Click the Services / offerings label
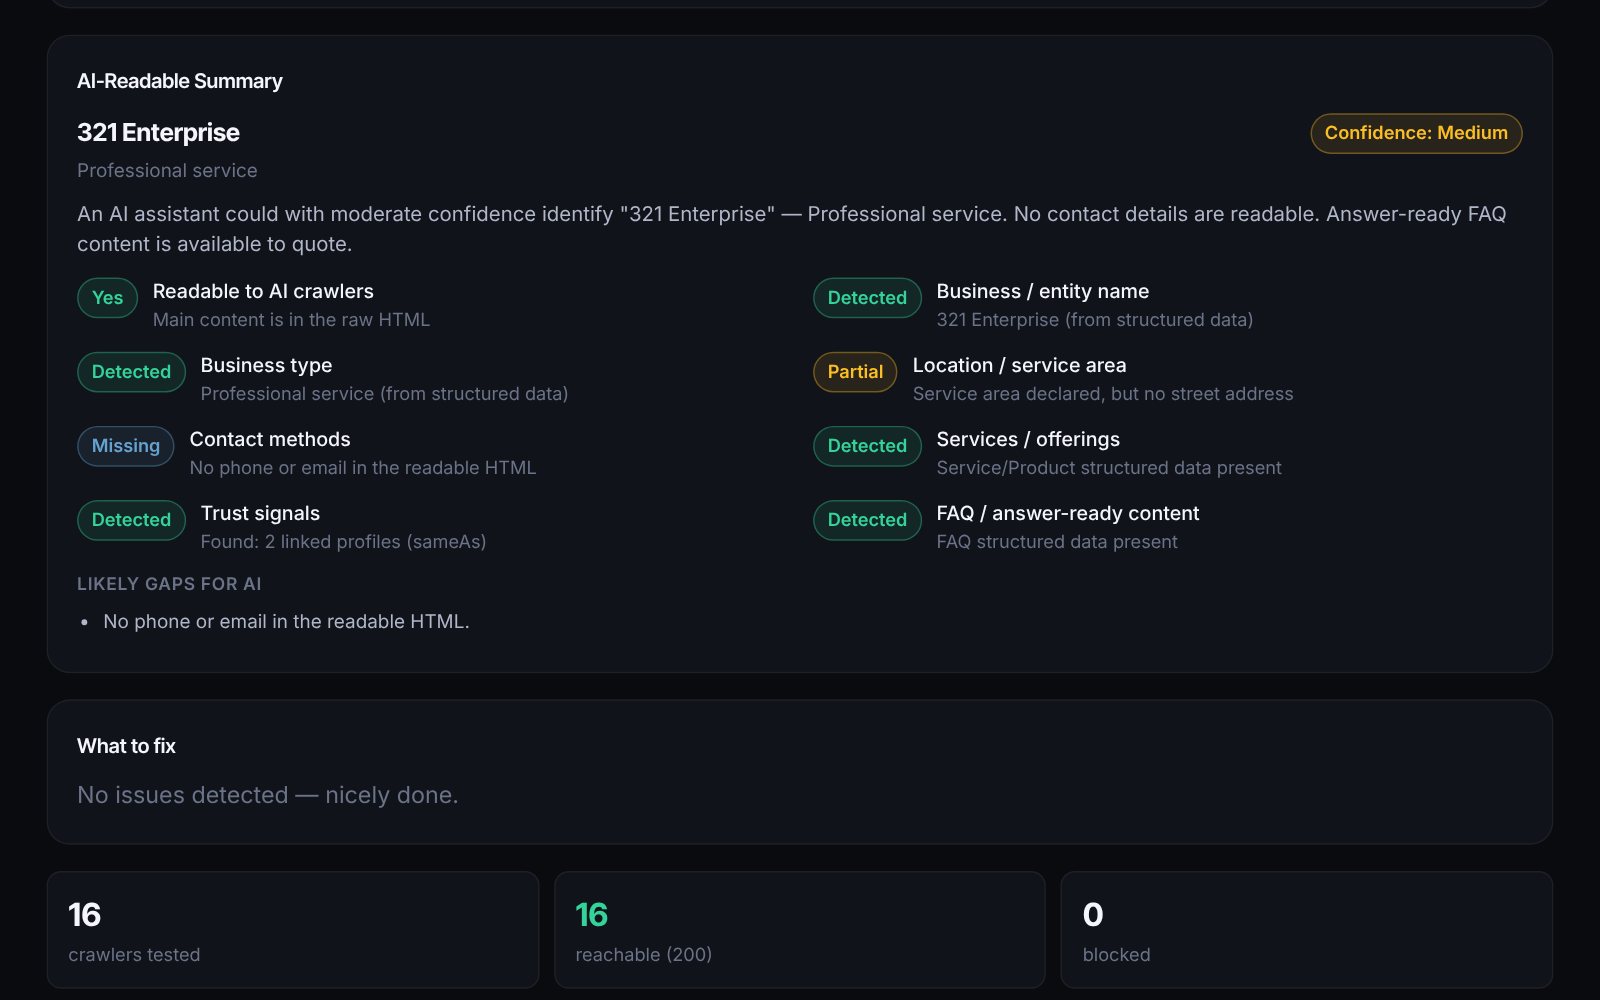This screenshot has width=1600, height=1000. point(1028,439)
